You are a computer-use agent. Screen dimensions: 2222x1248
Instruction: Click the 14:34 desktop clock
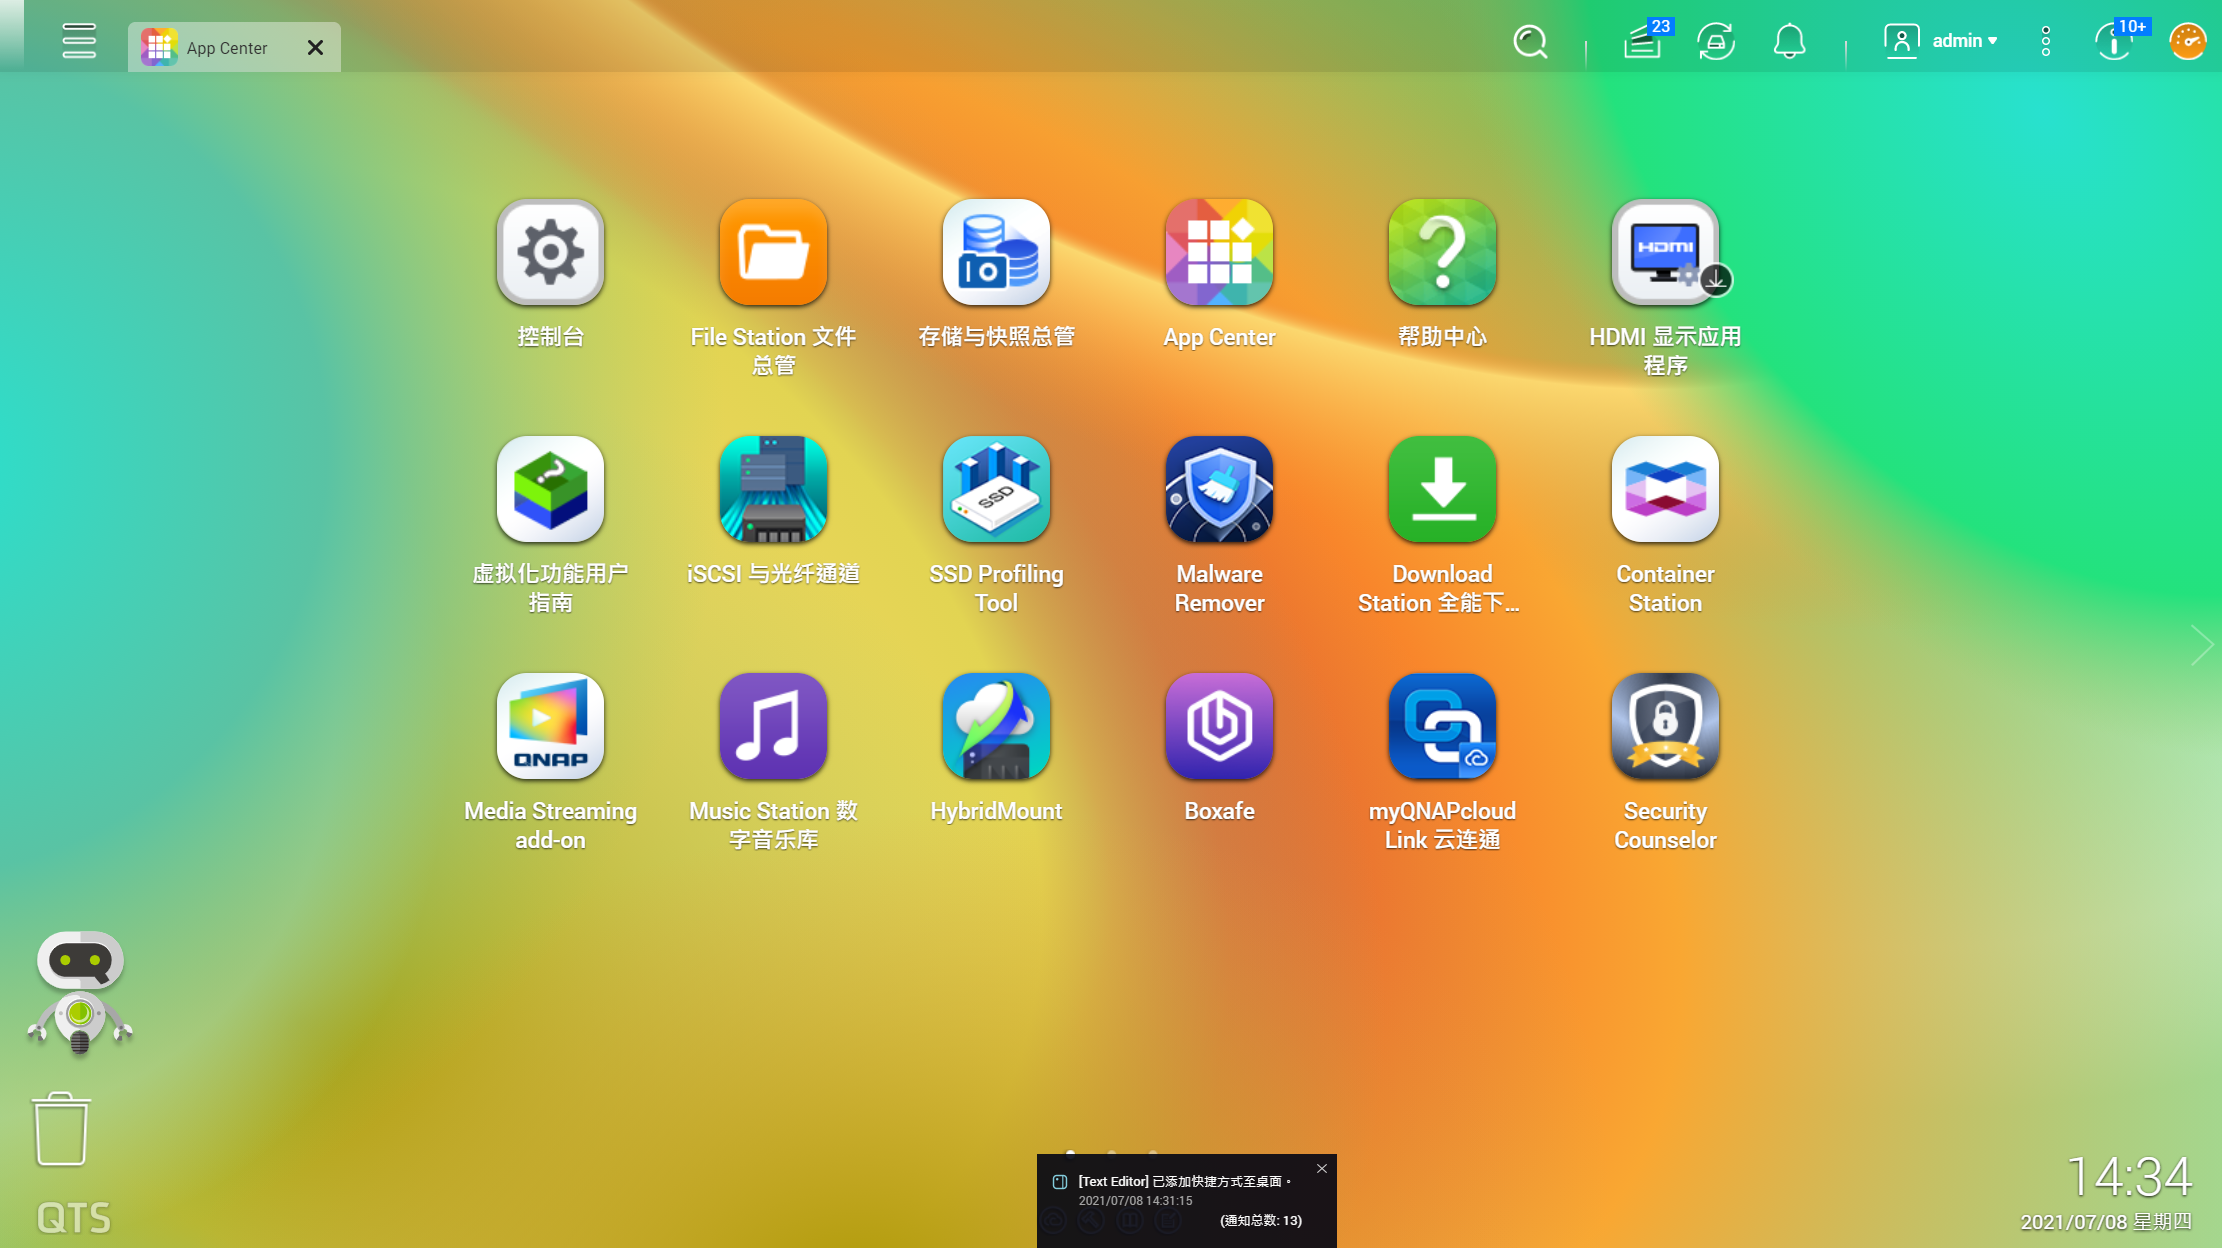2129,1177
